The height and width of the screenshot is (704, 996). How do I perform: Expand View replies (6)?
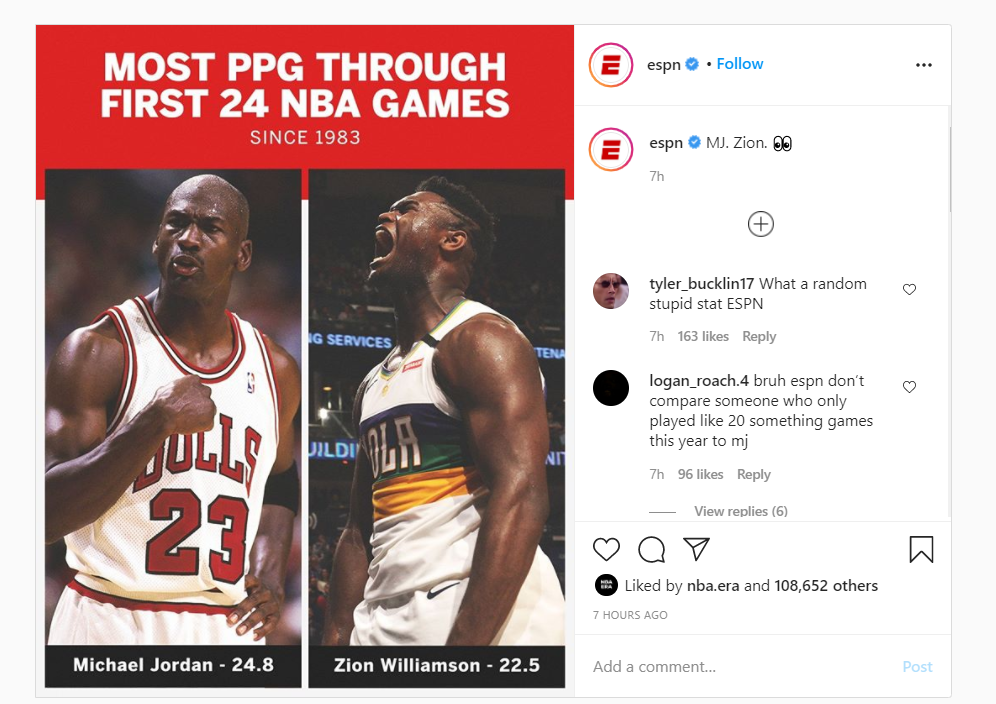point(741,511)
